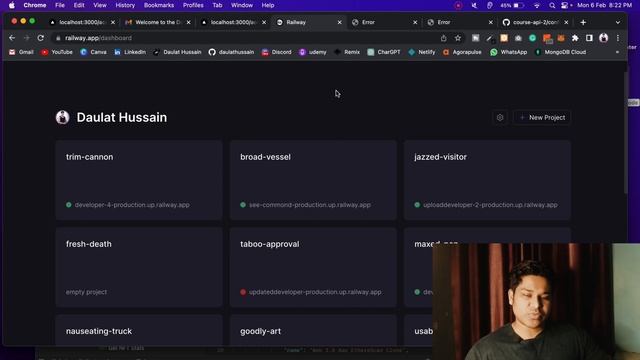This screenshot has height=360, width=640.
Task: Open ChatGPT bookmark
Action: pos(384,52)
